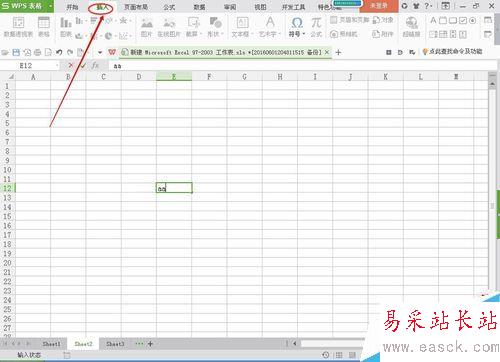The height and width of the screenshot is (362, 500).
Task: Activate the 照相机 camera tool
Action: coord(343,34)
